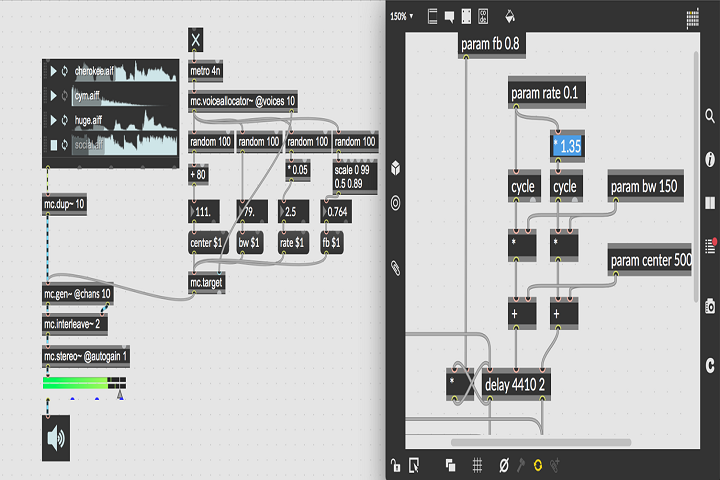The height and width of the screenshot is (480, 720).
Task: Open the 150% zoom dropdown
Action: tap(402, 17)
